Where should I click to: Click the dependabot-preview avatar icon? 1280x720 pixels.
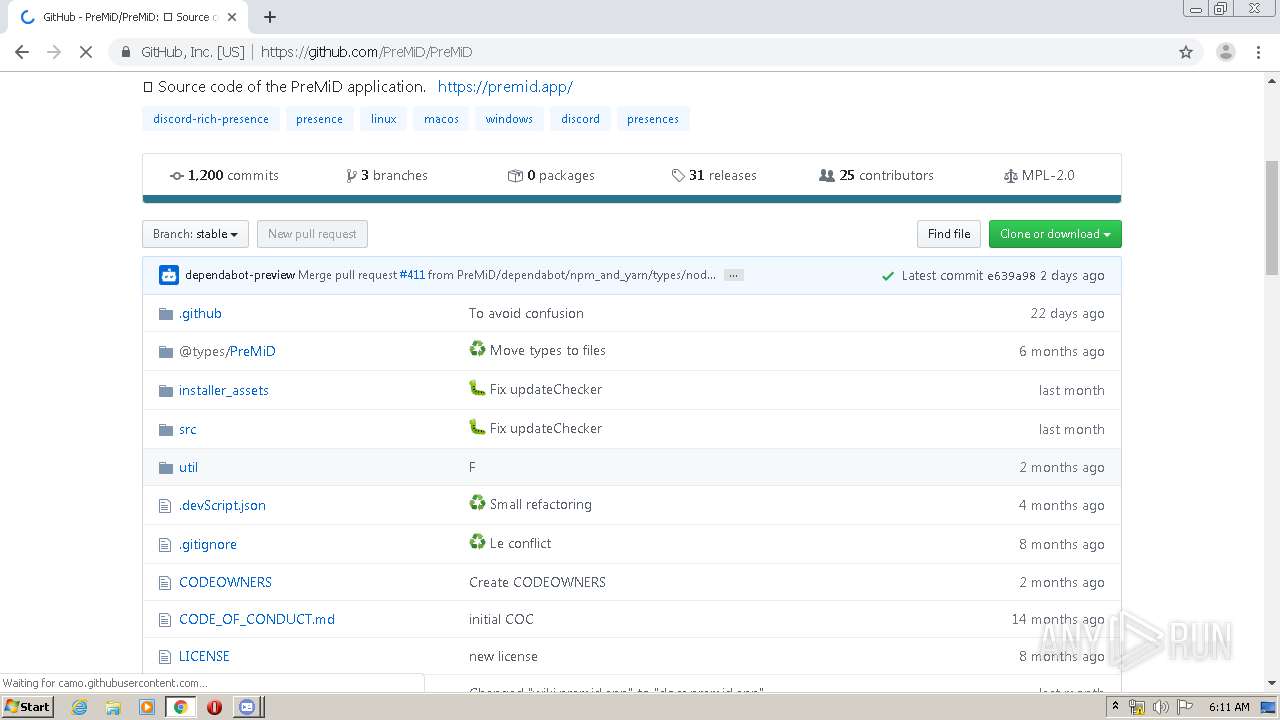(x=169, y=275)
